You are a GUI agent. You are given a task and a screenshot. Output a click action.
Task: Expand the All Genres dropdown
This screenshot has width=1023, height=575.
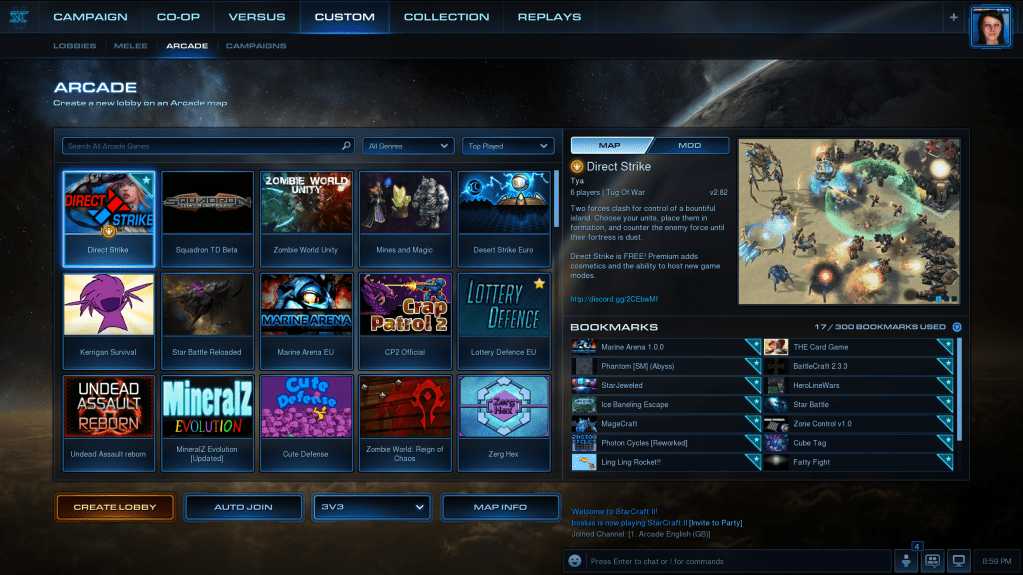click(x=408, y=146)
